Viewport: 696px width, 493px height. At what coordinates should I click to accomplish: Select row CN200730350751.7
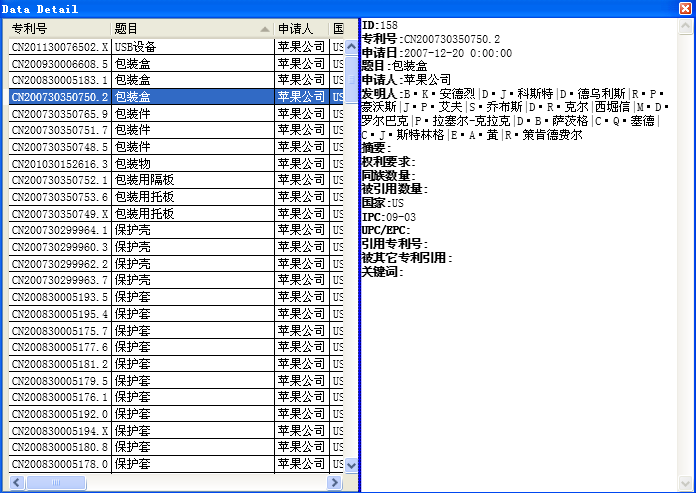tap(177, 130)
